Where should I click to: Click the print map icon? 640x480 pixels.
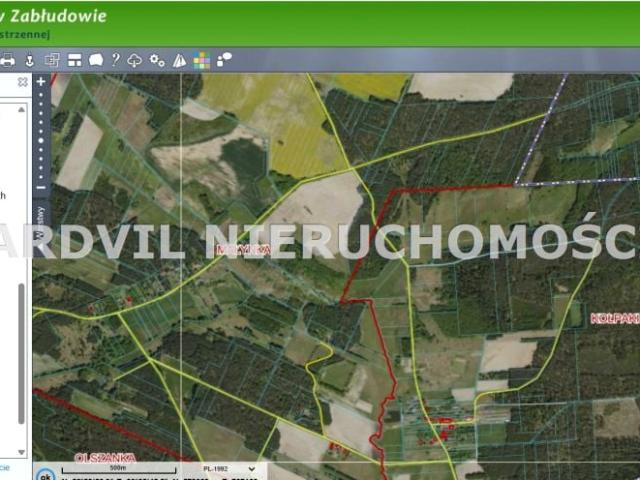[x=7, y=60]
